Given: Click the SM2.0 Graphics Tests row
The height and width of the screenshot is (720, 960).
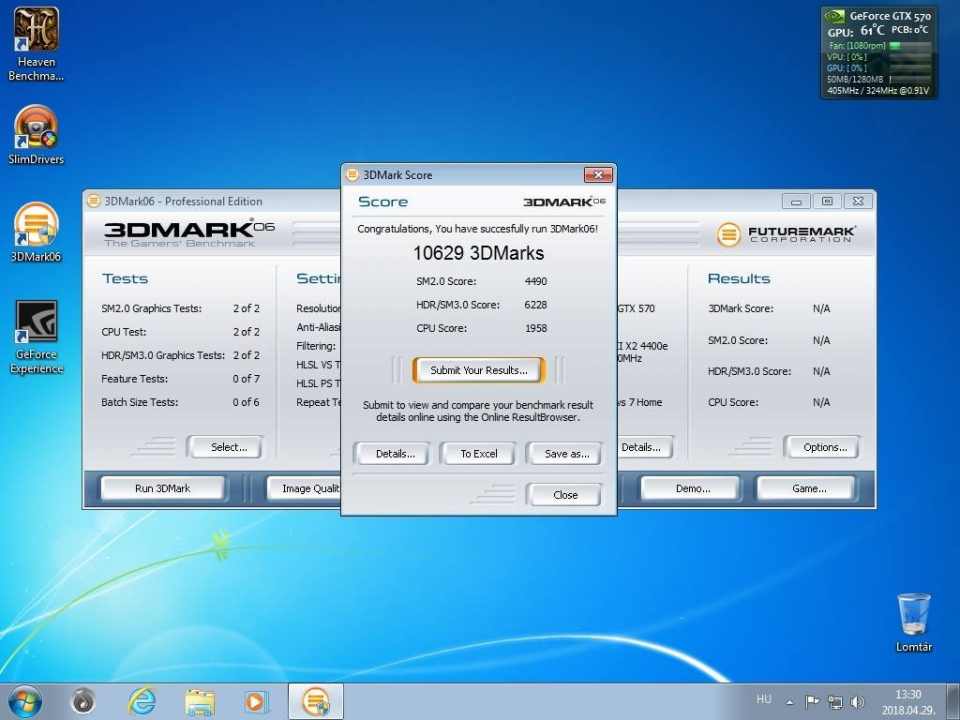Looking at the screenshot, I should [181, 309].
